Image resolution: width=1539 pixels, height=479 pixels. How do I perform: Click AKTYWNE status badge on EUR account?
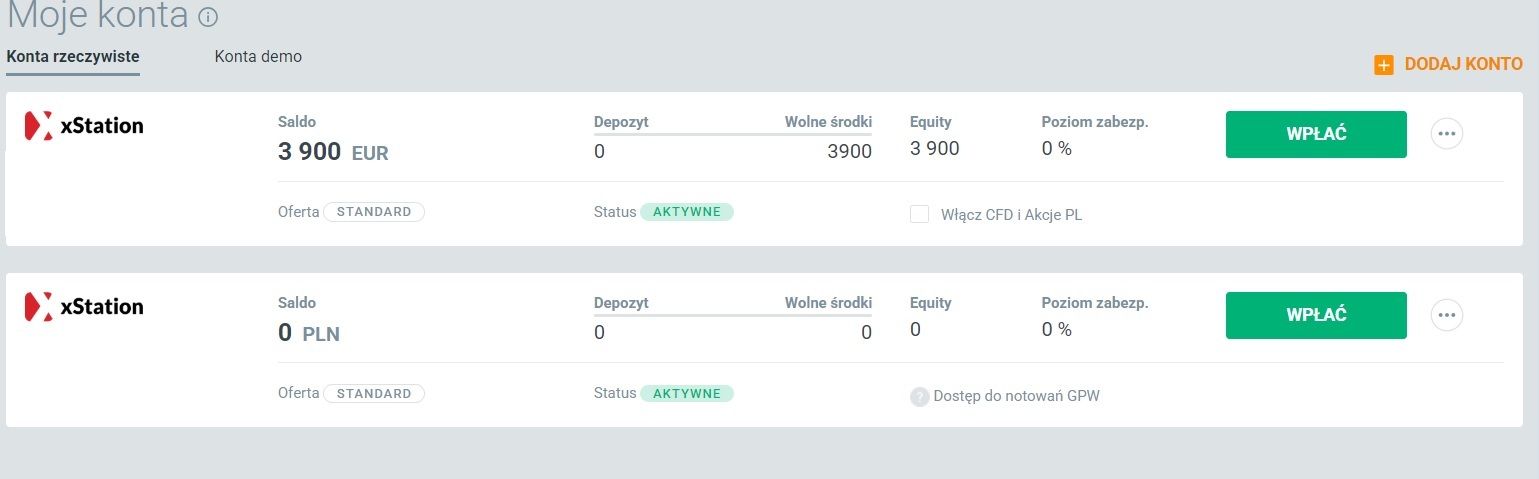687,212
